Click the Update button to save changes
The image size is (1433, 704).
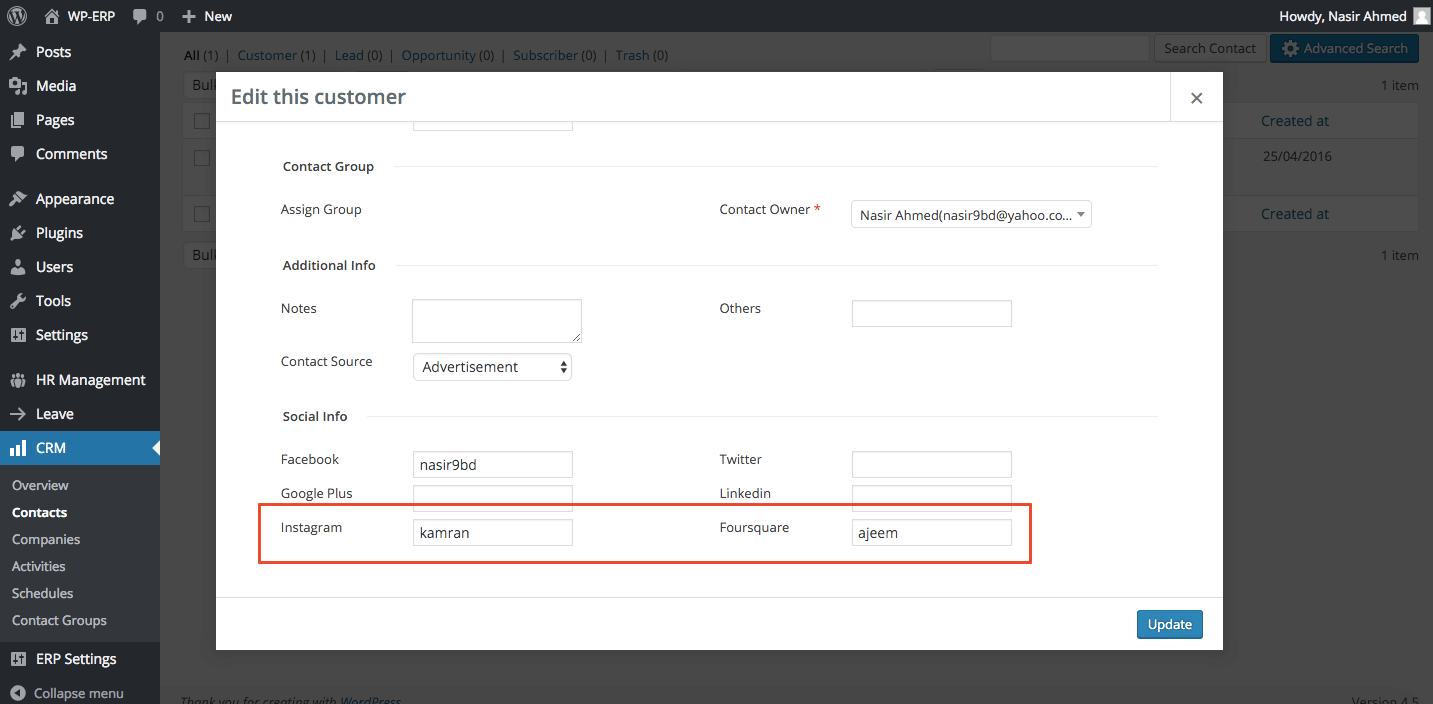tap(1169, 623)
